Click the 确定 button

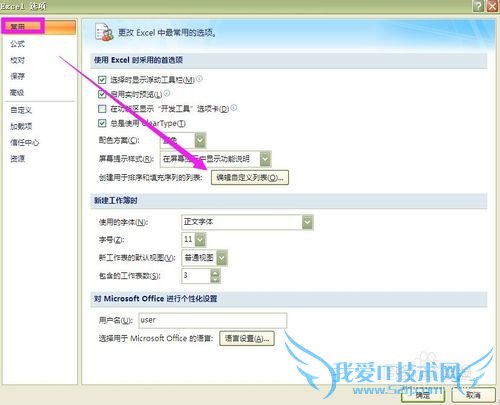423,395
